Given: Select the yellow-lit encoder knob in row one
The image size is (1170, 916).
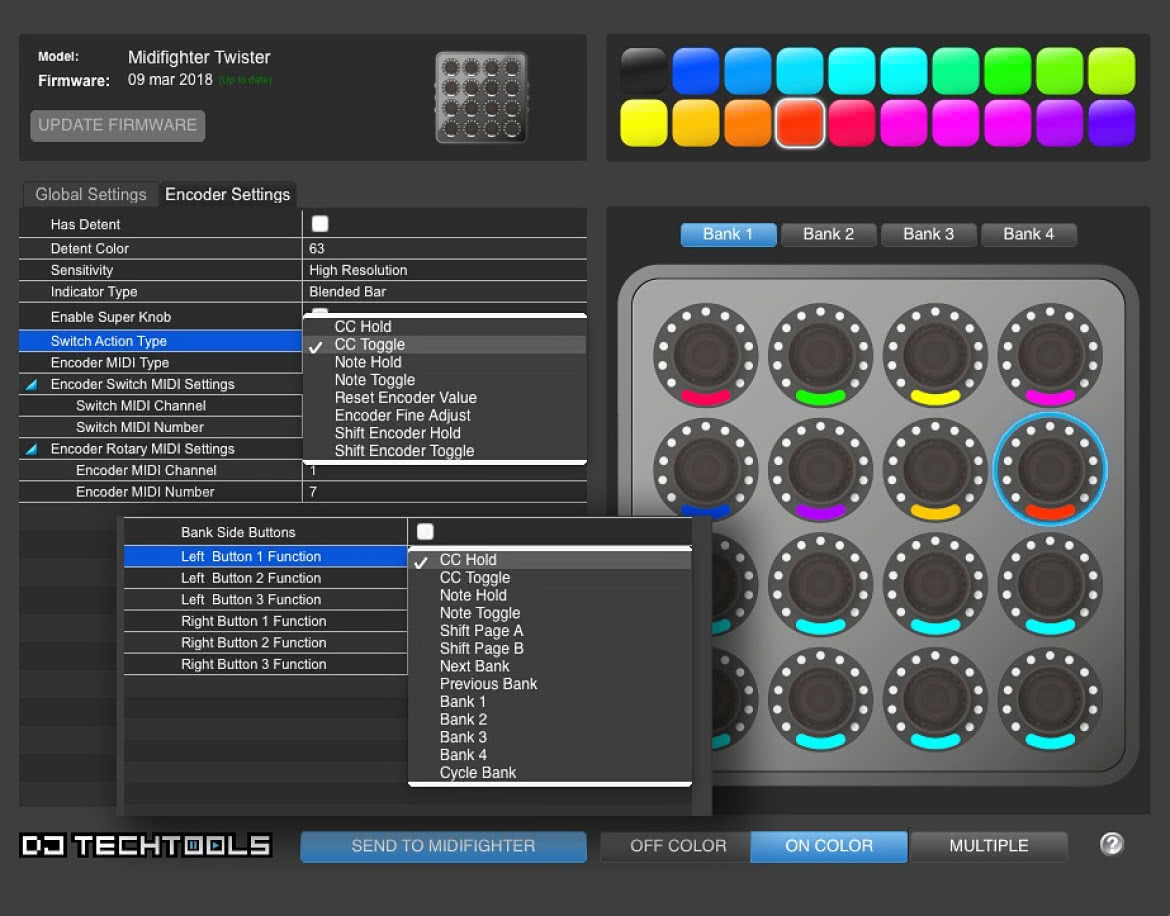Looking at the screenshot, I should pos(935,355).
